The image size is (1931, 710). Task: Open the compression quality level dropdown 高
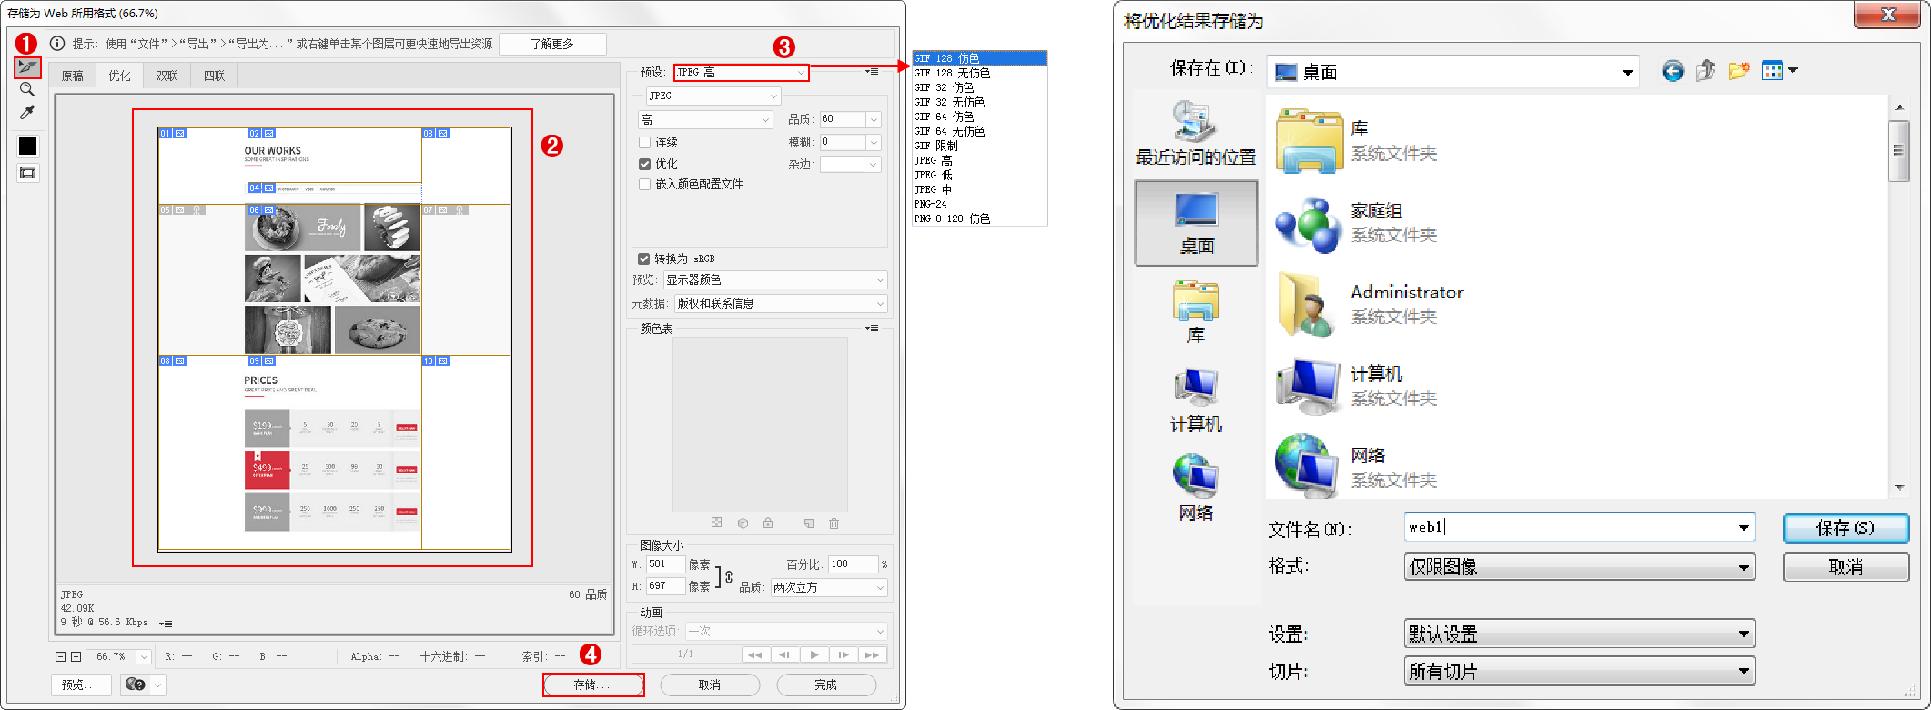[706, 120]
